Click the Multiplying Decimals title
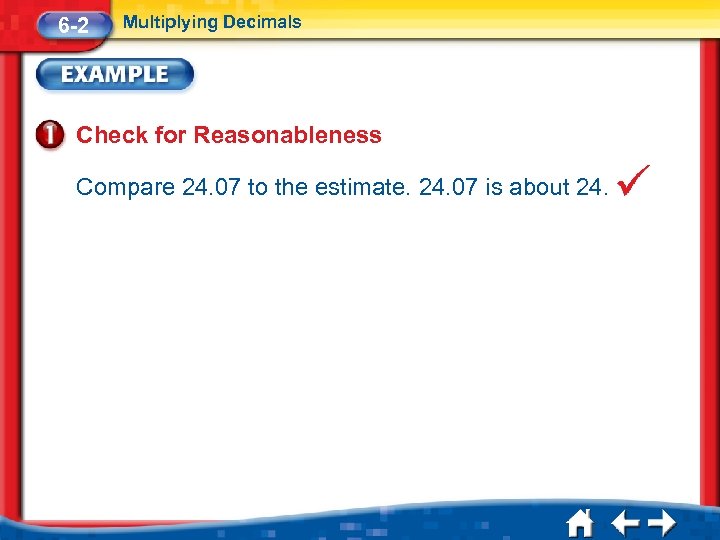The image size is (720, 540). [x=212, y=22]
